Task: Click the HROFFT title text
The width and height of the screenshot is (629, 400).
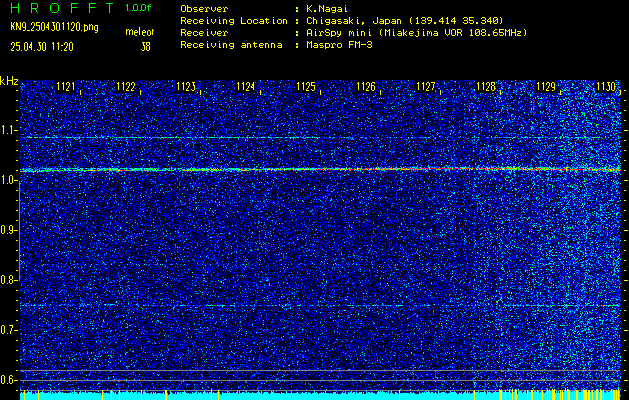Action: coord(62,8)
